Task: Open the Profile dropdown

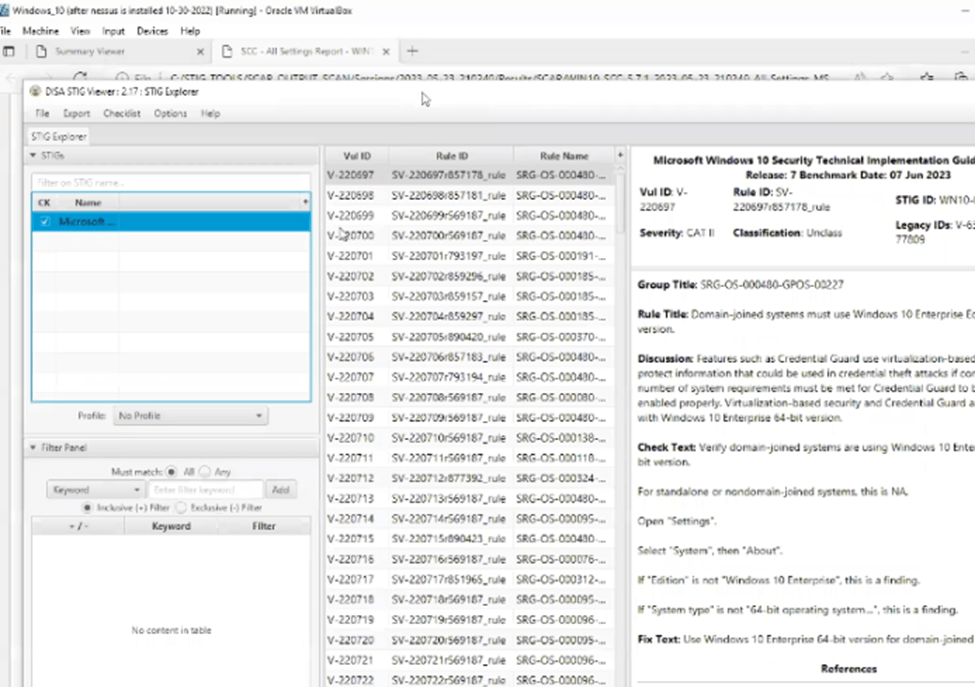Action: click(x=190, y=416)
